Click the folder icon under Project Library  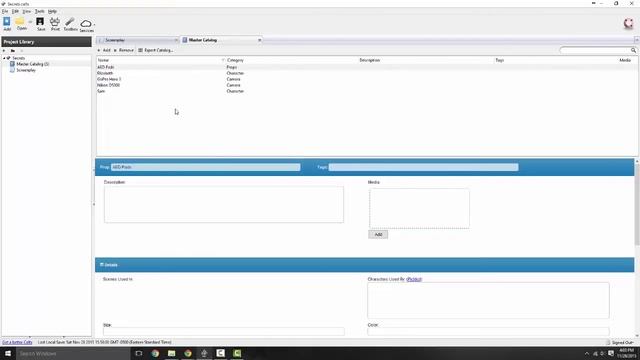pyautogui.click(x=13, y=51)
